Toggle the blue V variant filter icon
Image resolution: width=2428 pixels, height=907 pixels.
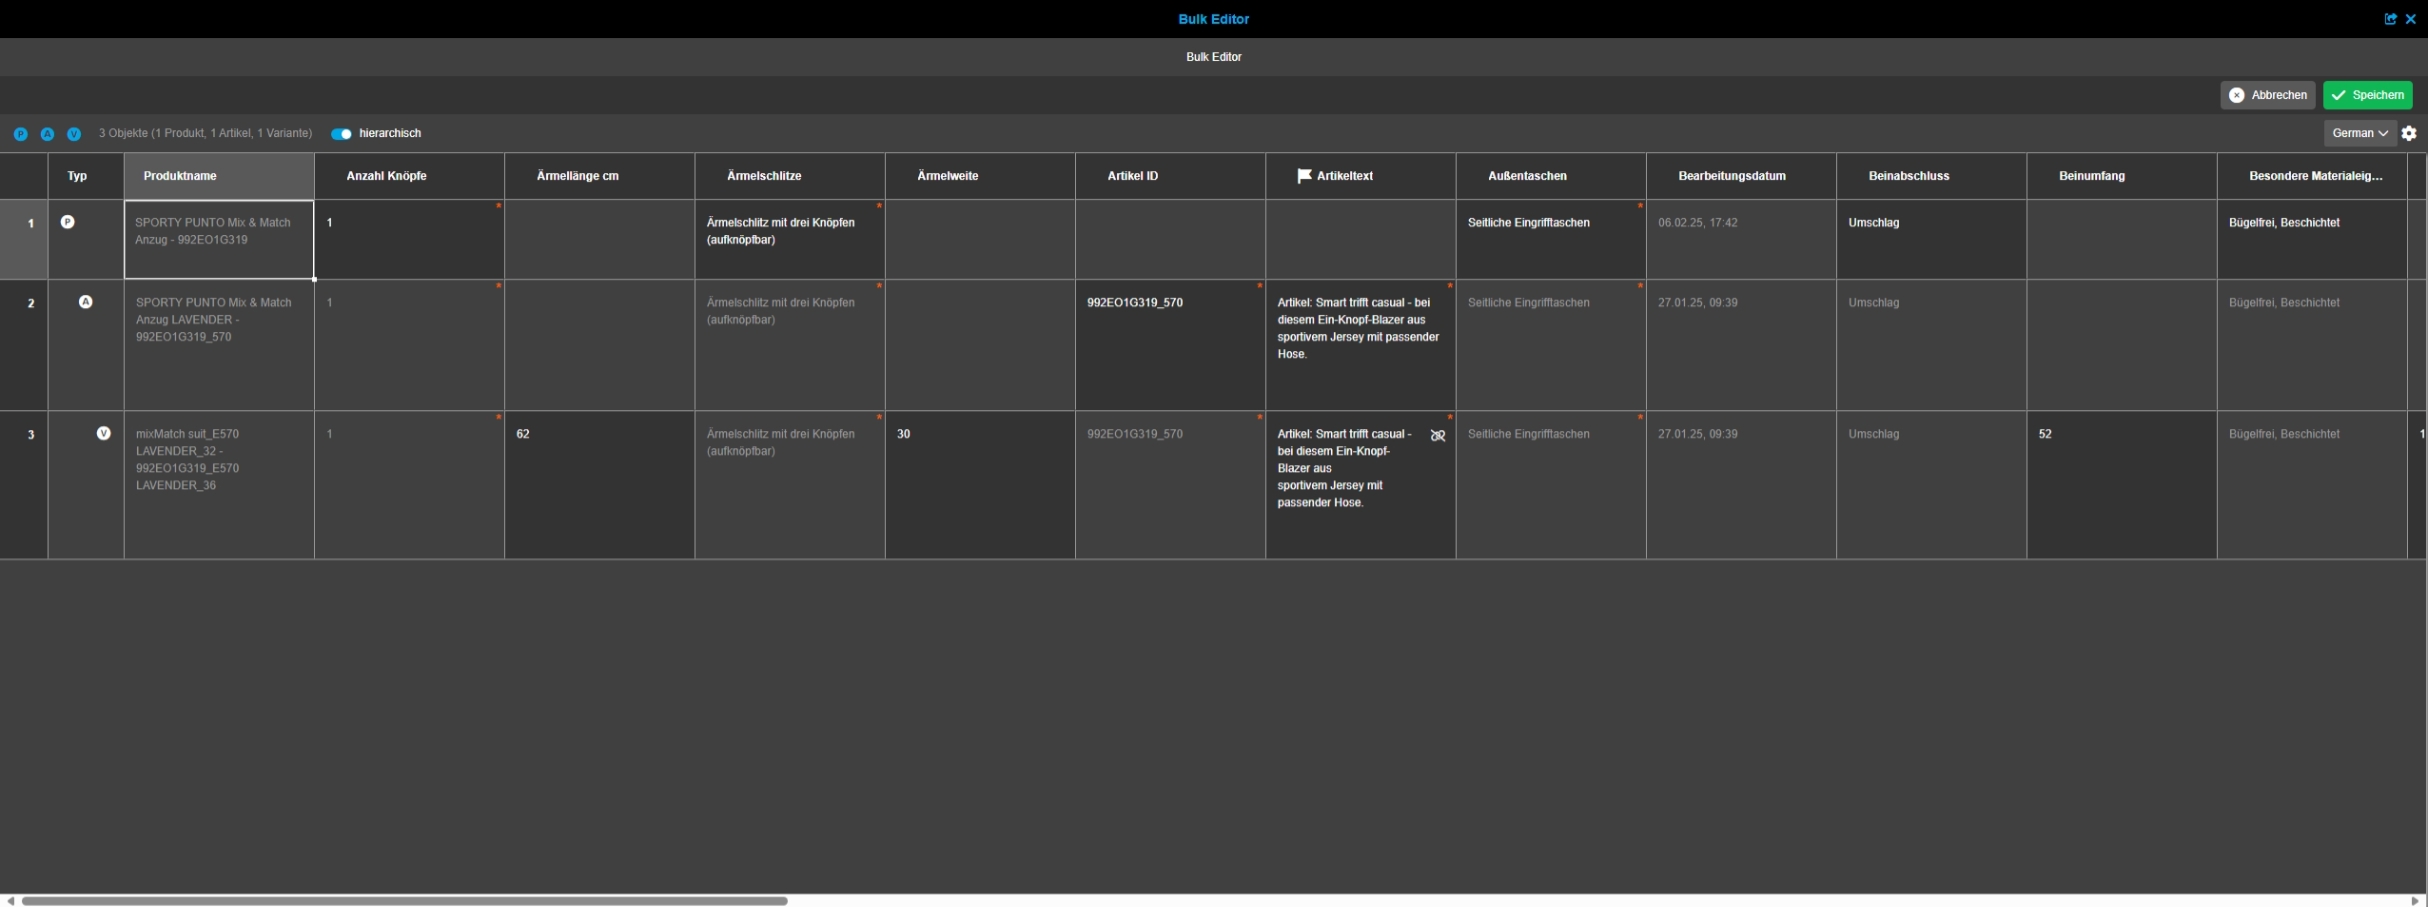[x=74, y=134]
